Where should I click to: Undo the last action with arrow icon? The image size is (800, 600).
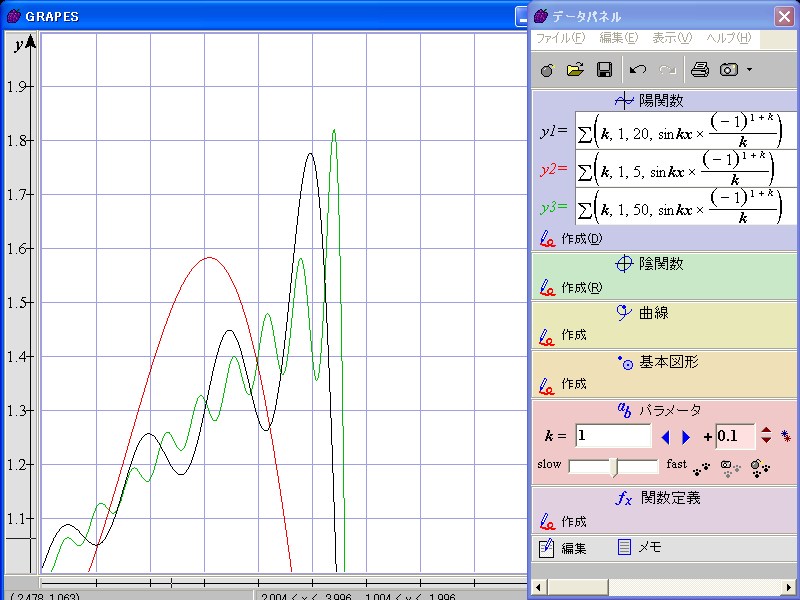coord(638,70)
